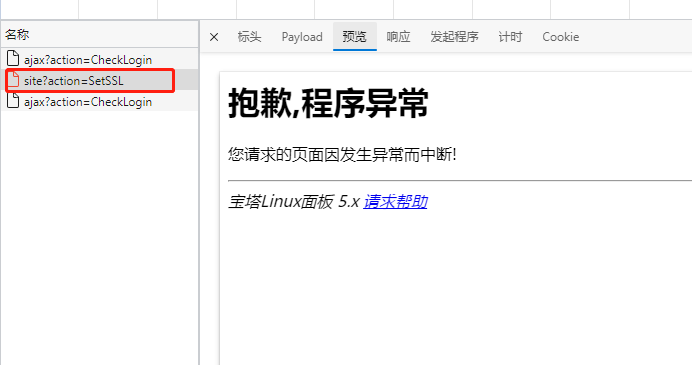Click the site?action=SetSSL file icon
The image size is (692, 365).
tap(13, 80)
